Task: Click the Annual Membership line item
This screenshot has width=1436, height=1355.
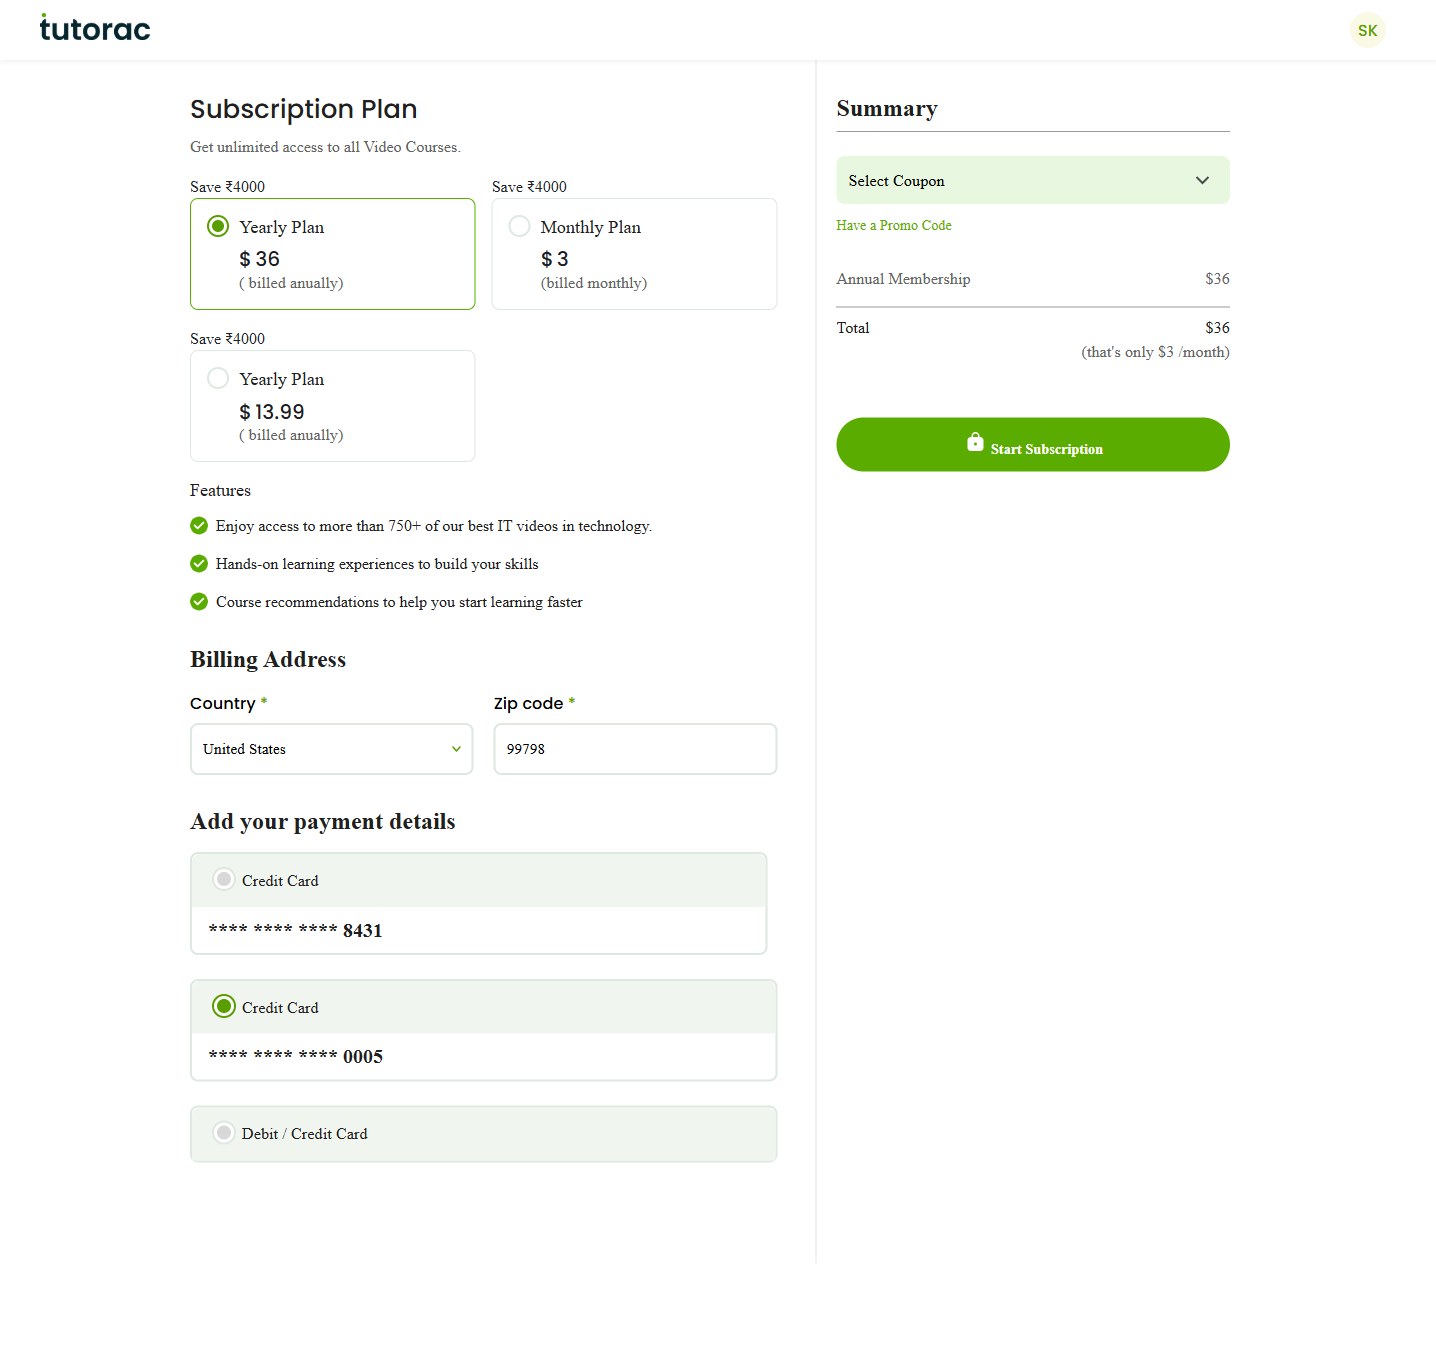Action: [1033, 279]
